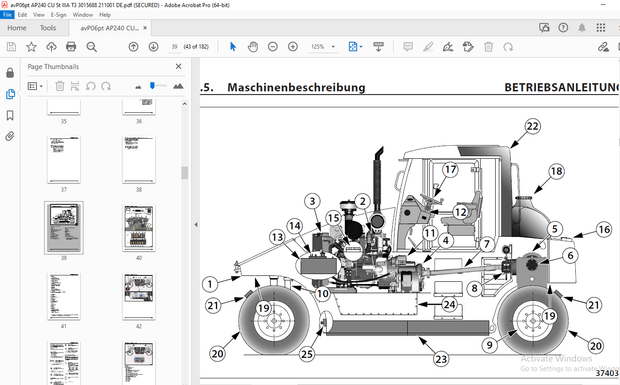Zoom out with the minus button
This screenshot has width=620, height=385.
(x=273, y=47)
